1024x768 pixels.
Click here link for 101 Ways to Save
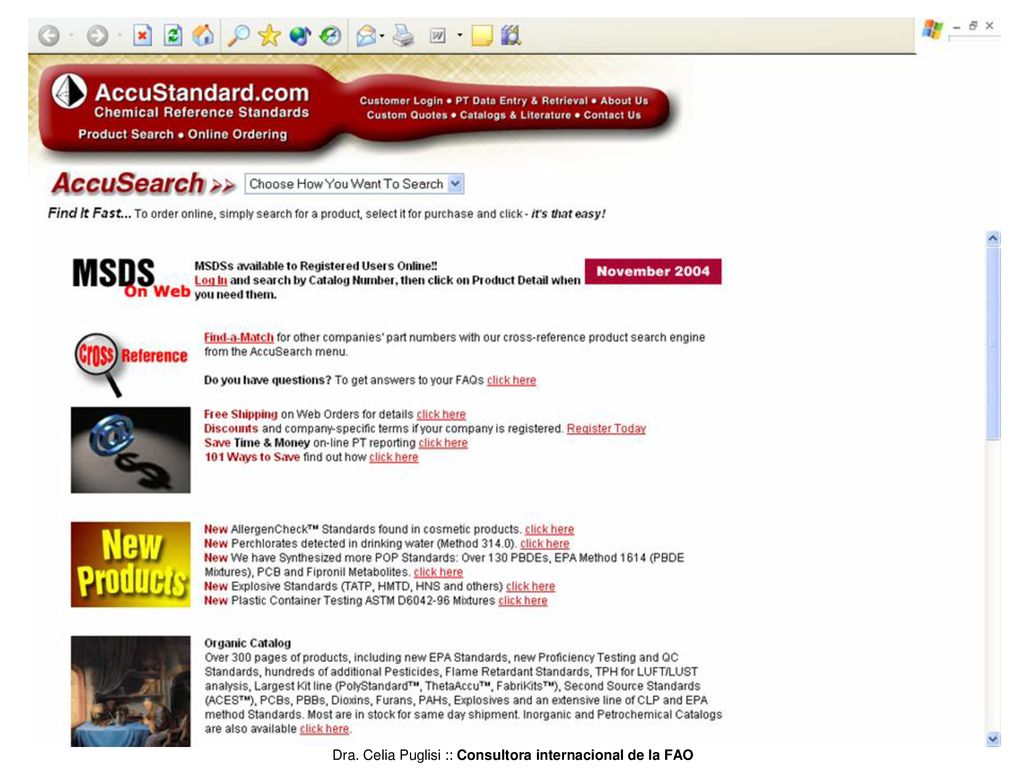coord(394,457)
